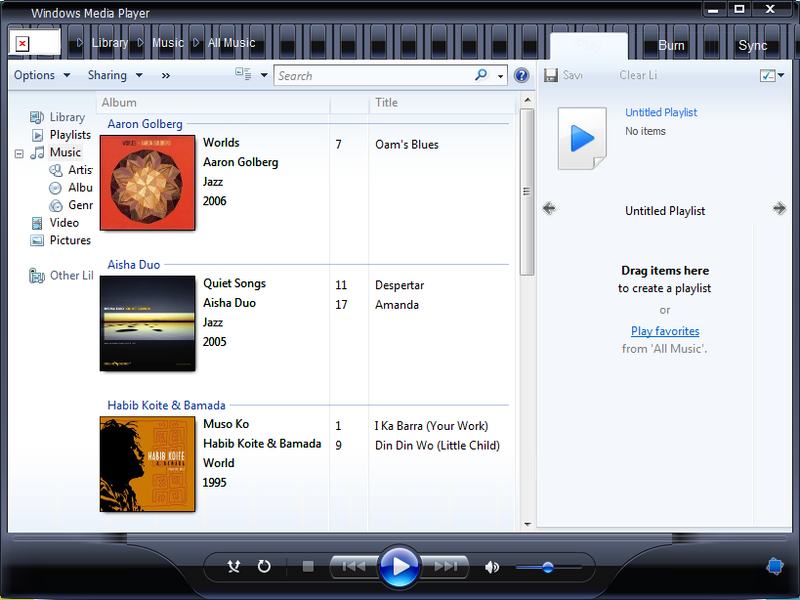The image size is (800, 600).
Task: Switch to compact mode icon
Action: (774, 566)
